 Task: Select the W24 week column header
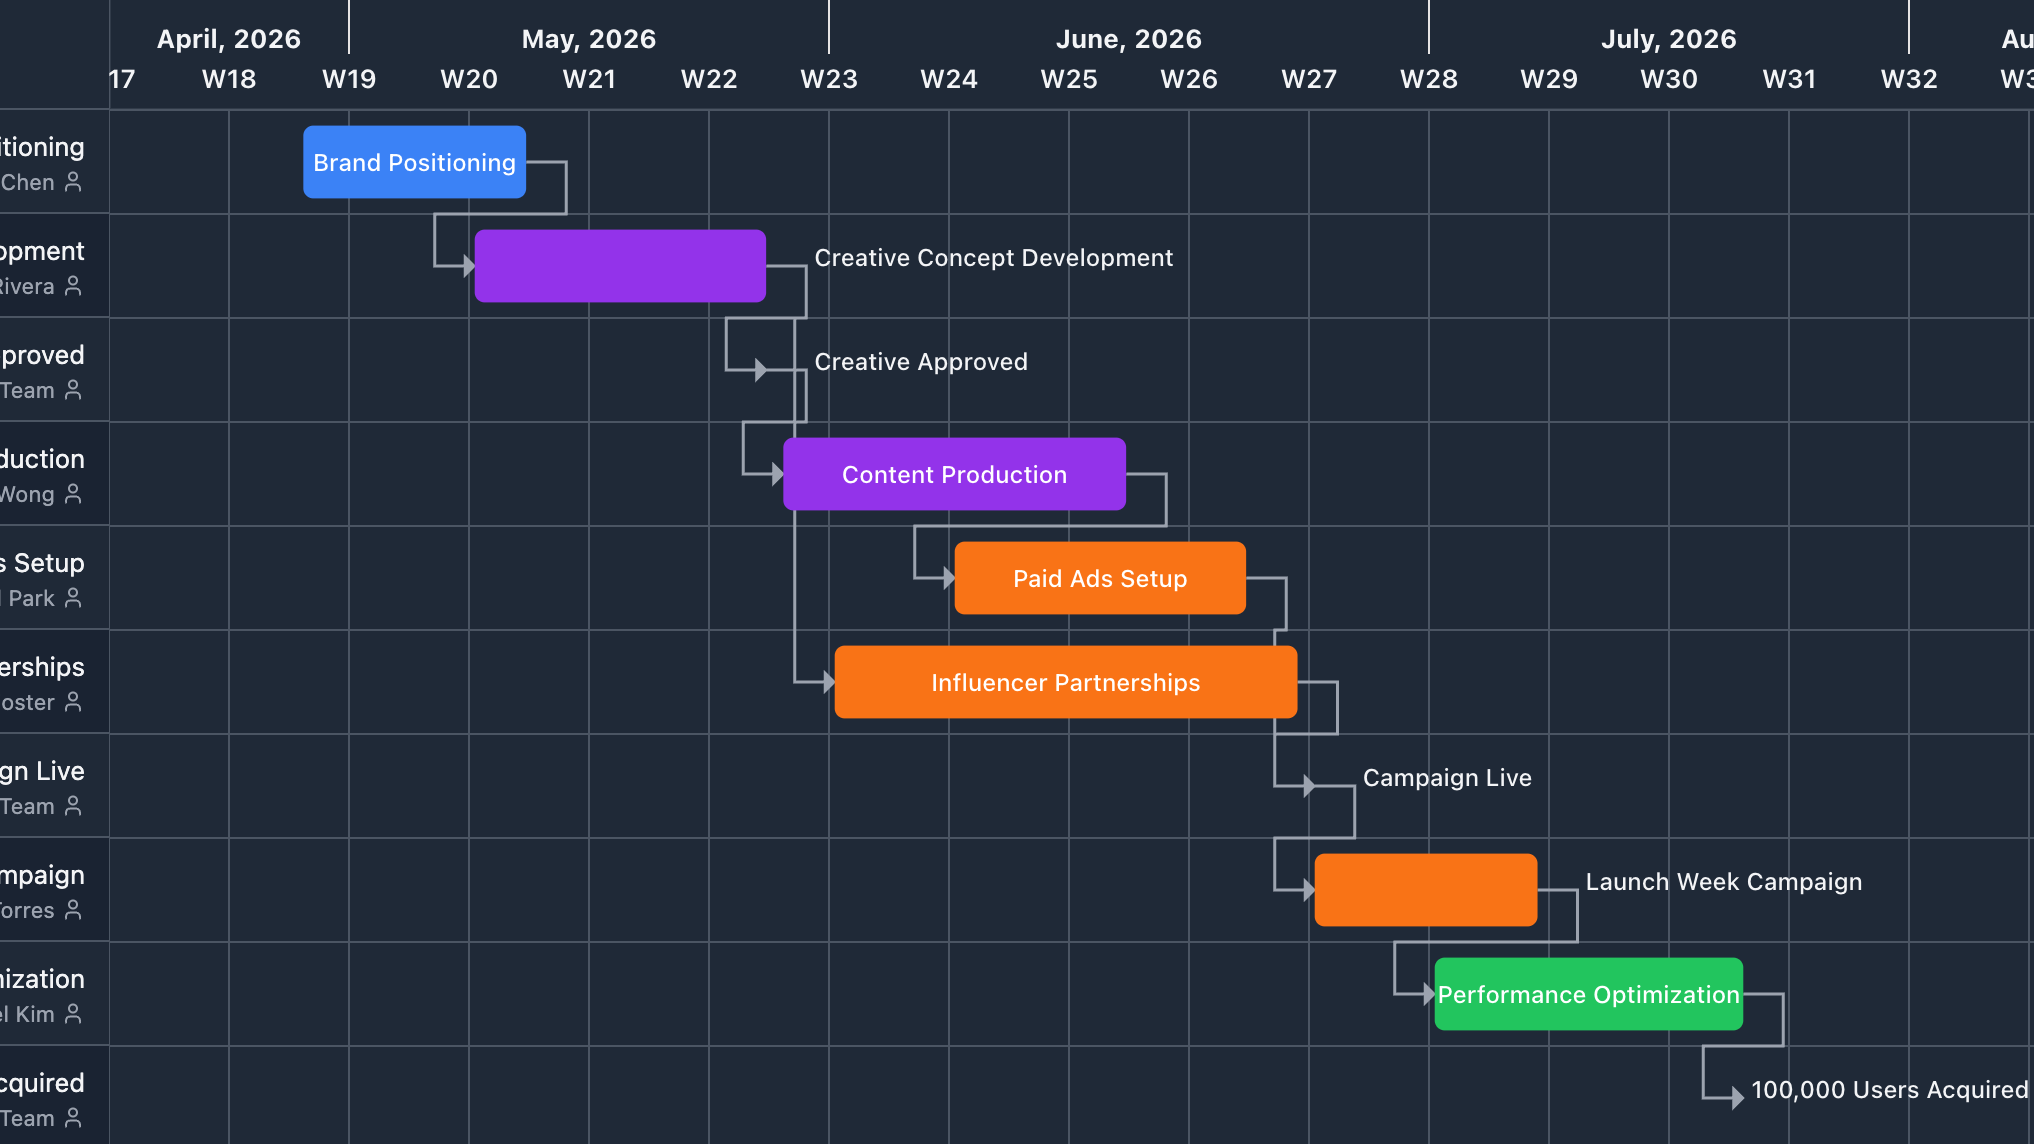pyautogui.click(x=948, y=79)
